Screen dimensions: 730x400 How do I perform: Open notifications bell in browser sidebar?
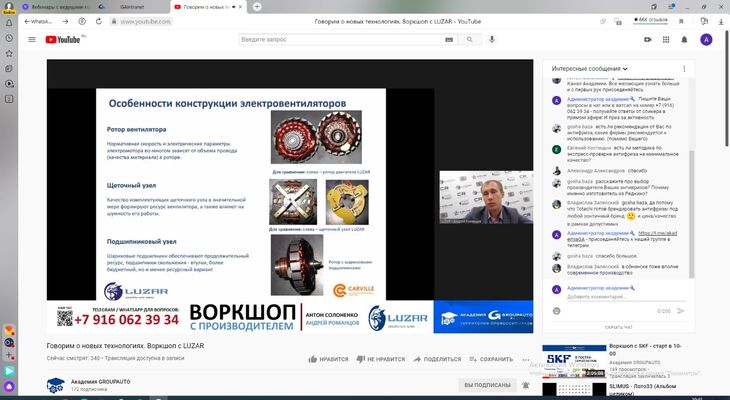click(x=9, y=23)
